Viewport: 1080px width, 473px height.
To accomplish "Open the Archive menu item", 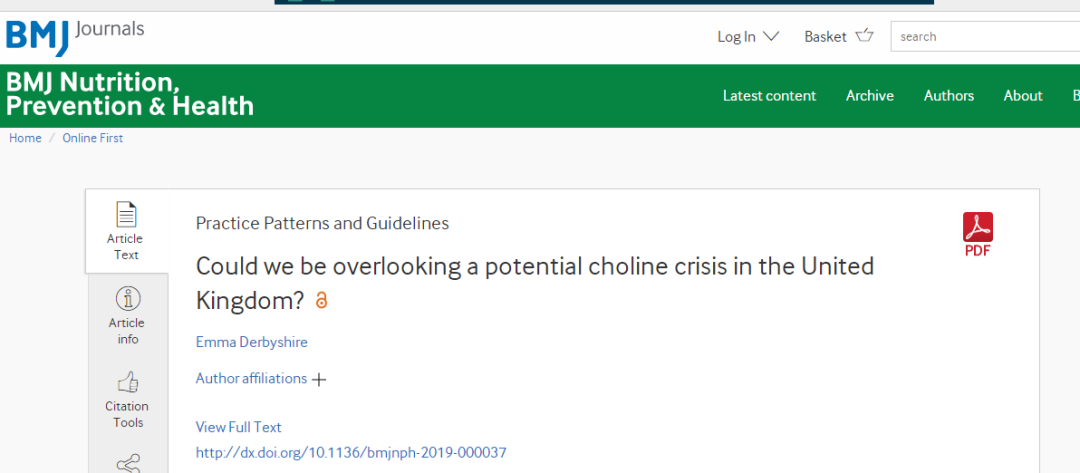I will [x=870, y=96].
